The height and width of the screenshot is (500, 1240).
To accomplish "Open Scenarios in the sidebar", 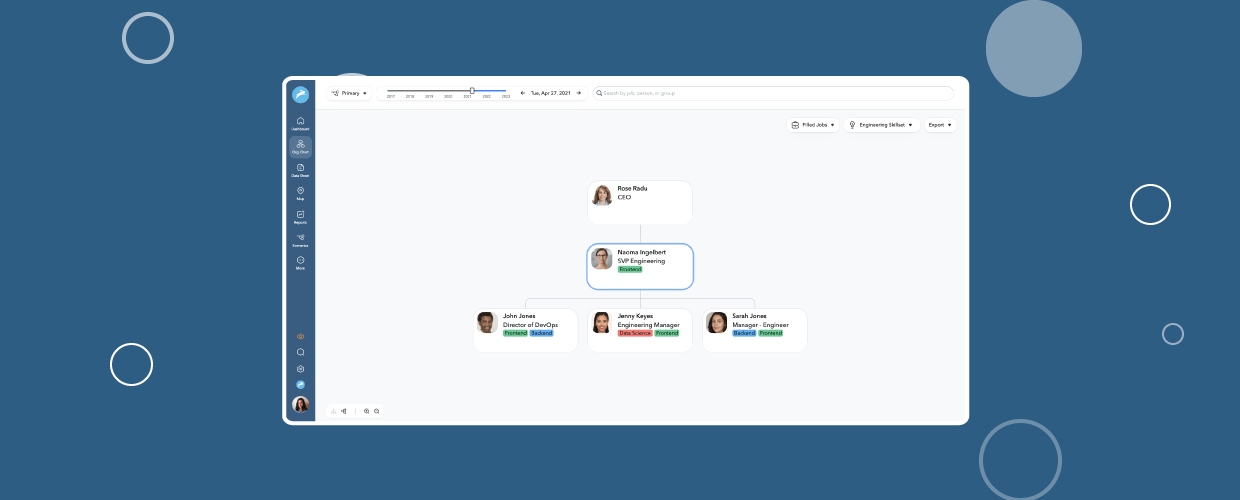I will 300,239.
